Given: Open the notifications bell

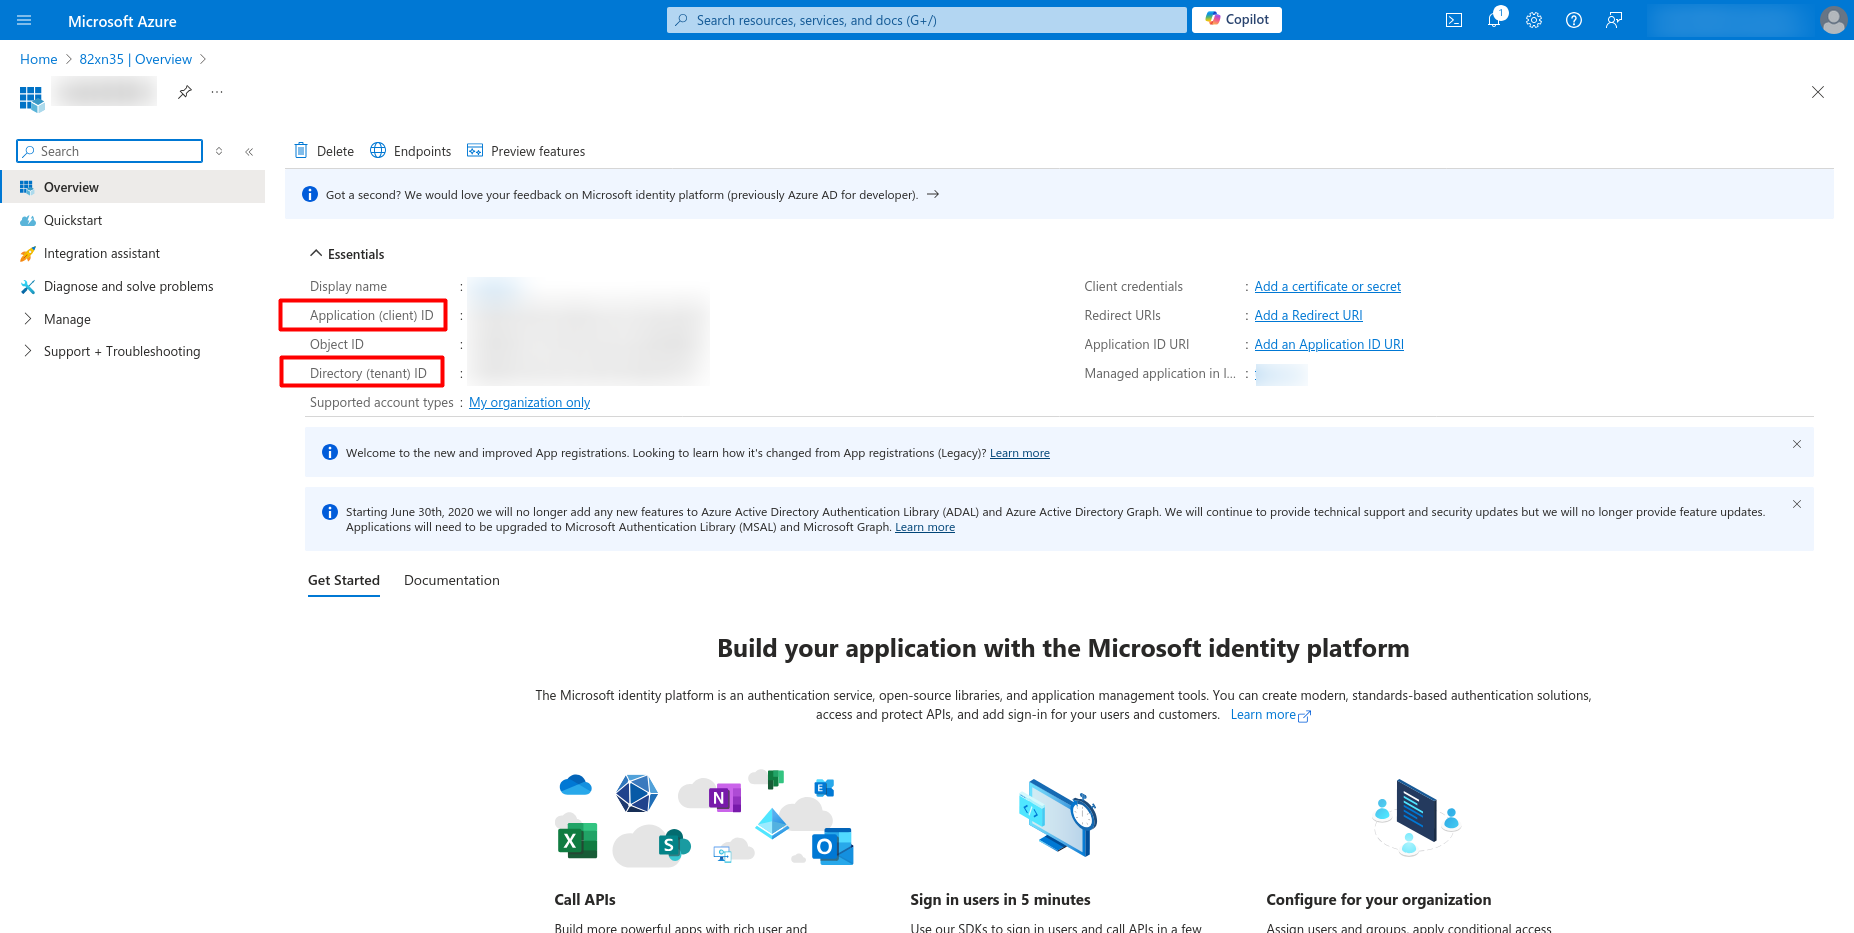Looking at the screenshot, I should [x=1494, y=20].
